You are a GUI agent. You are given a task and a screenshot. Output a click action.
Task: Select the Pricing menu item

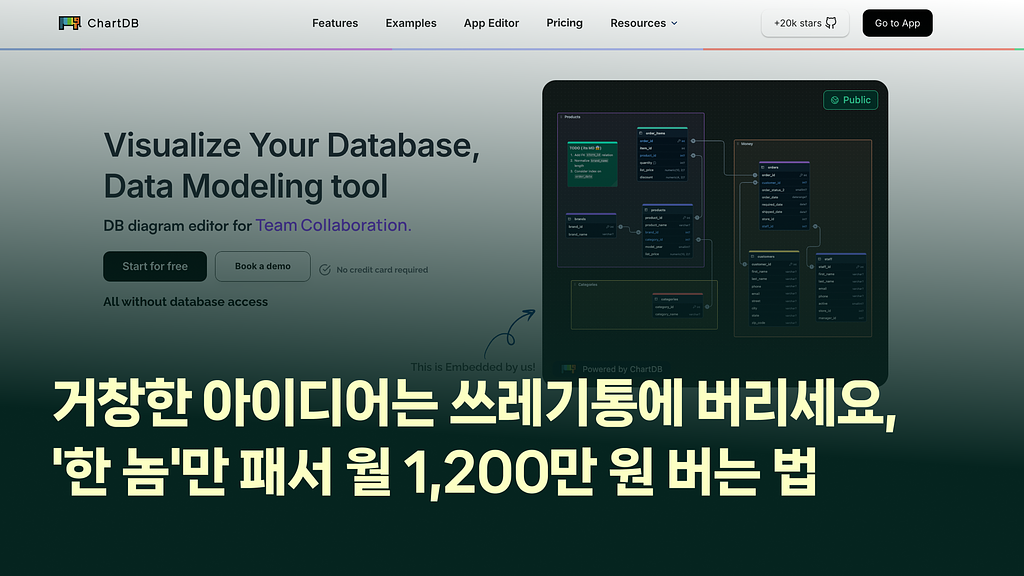click(x=564, y=23)
